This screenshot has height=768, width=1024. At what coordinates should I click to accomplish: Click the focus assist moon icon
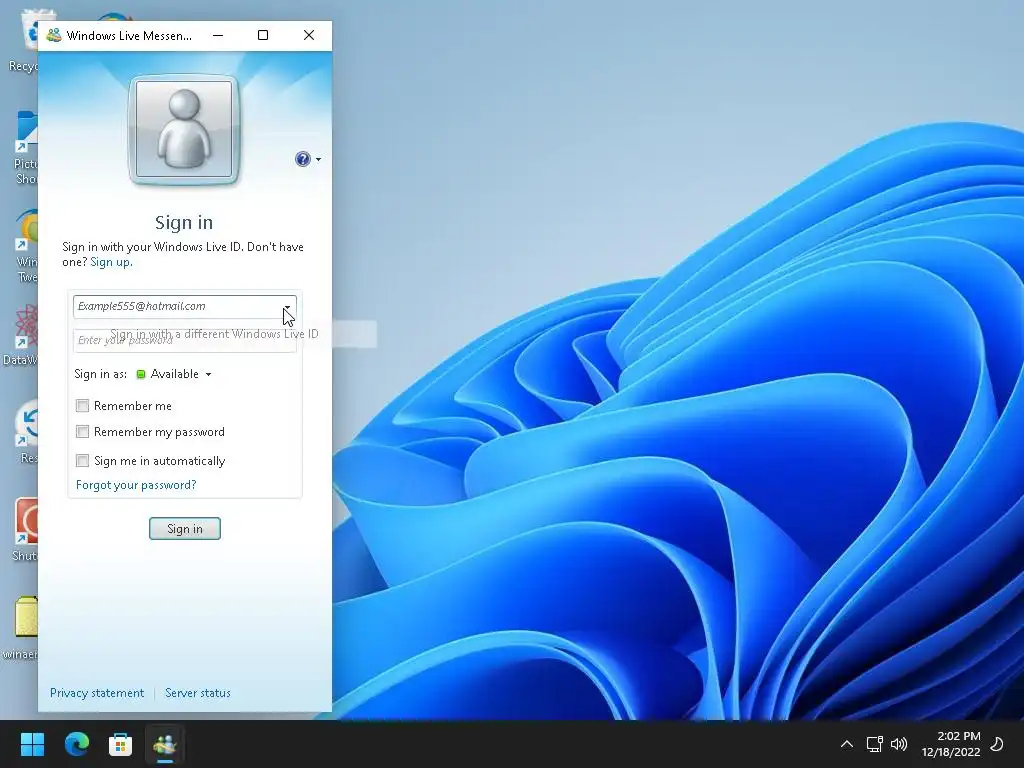(x=997, y=744)
